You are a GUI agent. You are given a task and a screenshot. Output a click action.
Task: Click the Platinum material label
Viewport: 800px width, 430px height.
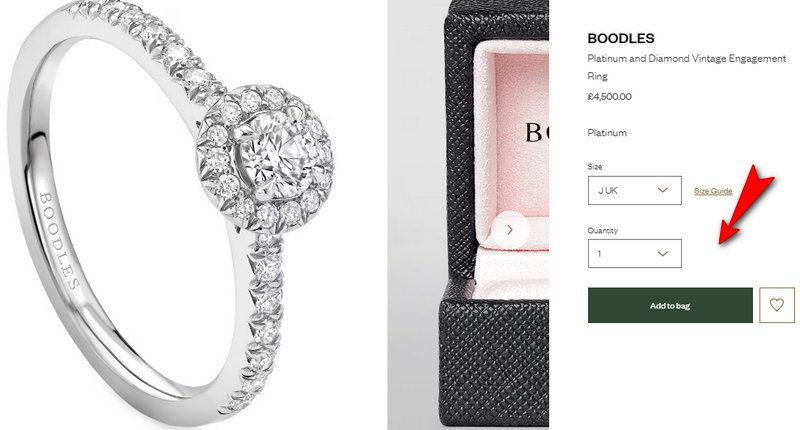point(607,133)
